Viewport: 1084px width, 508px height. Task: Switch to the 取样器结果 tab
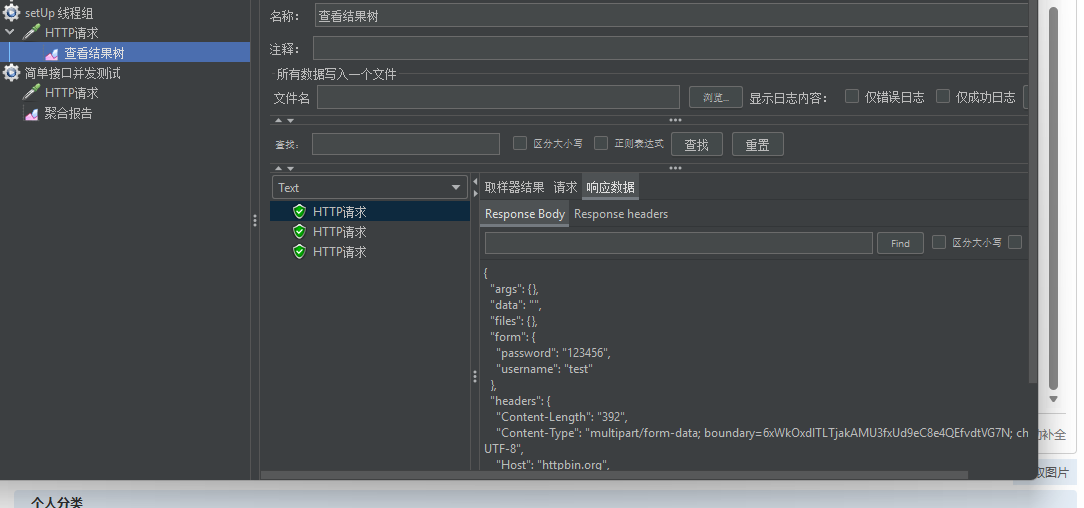coord(514,187)
